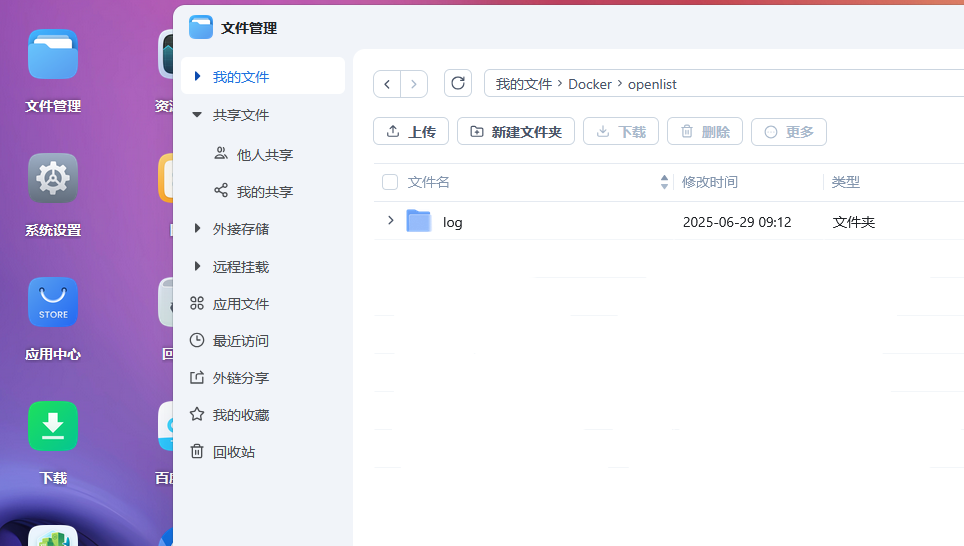Sort by 文件名 sort arrows

pos(664,182)
